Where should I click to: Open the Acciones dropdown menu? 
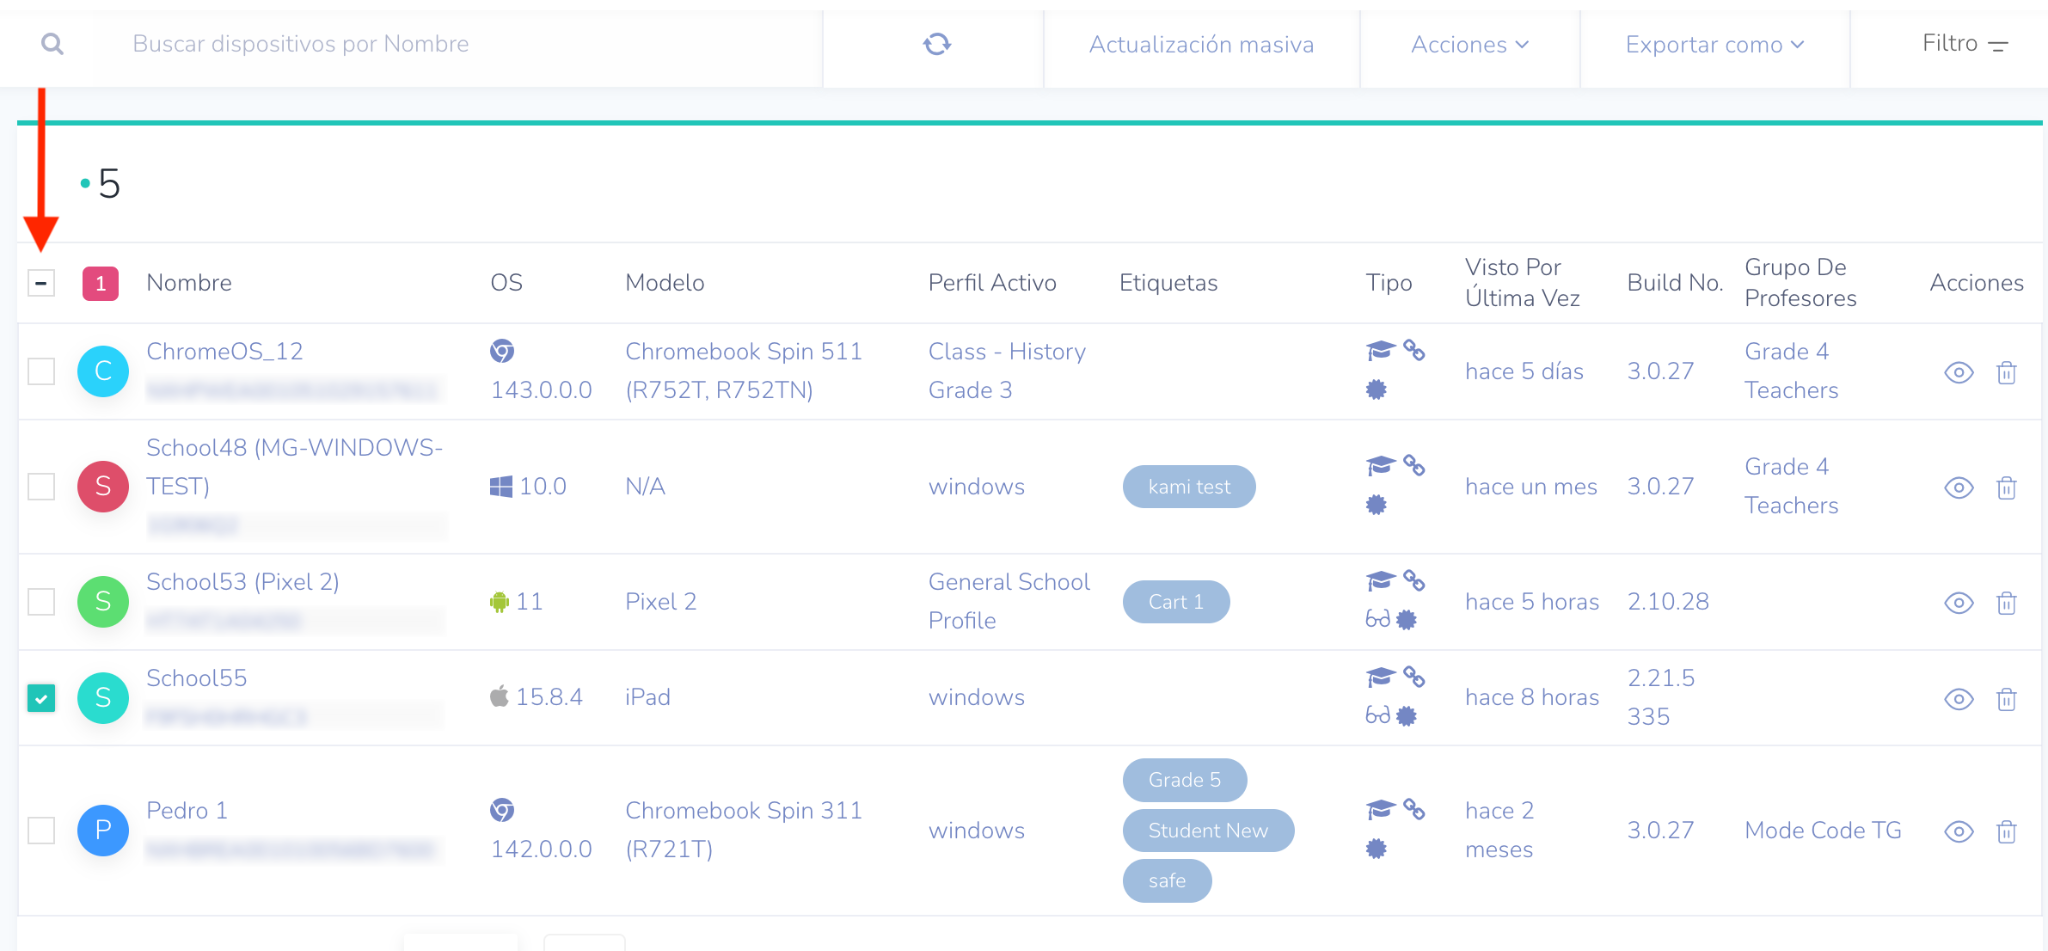tap(1469, 45)
